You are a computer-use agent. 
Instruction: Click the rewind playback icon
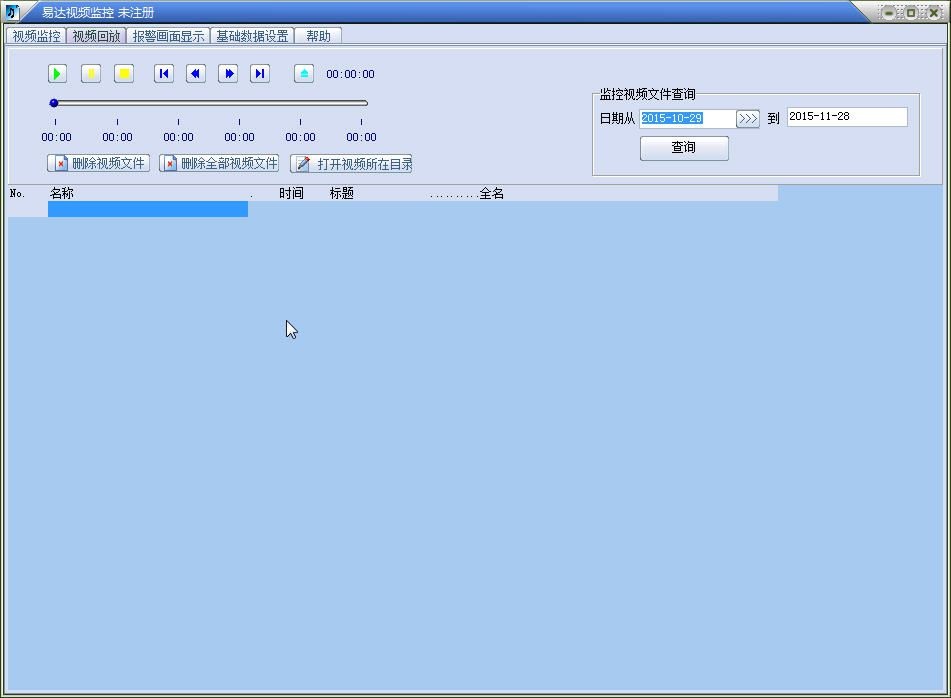[196, 74]
